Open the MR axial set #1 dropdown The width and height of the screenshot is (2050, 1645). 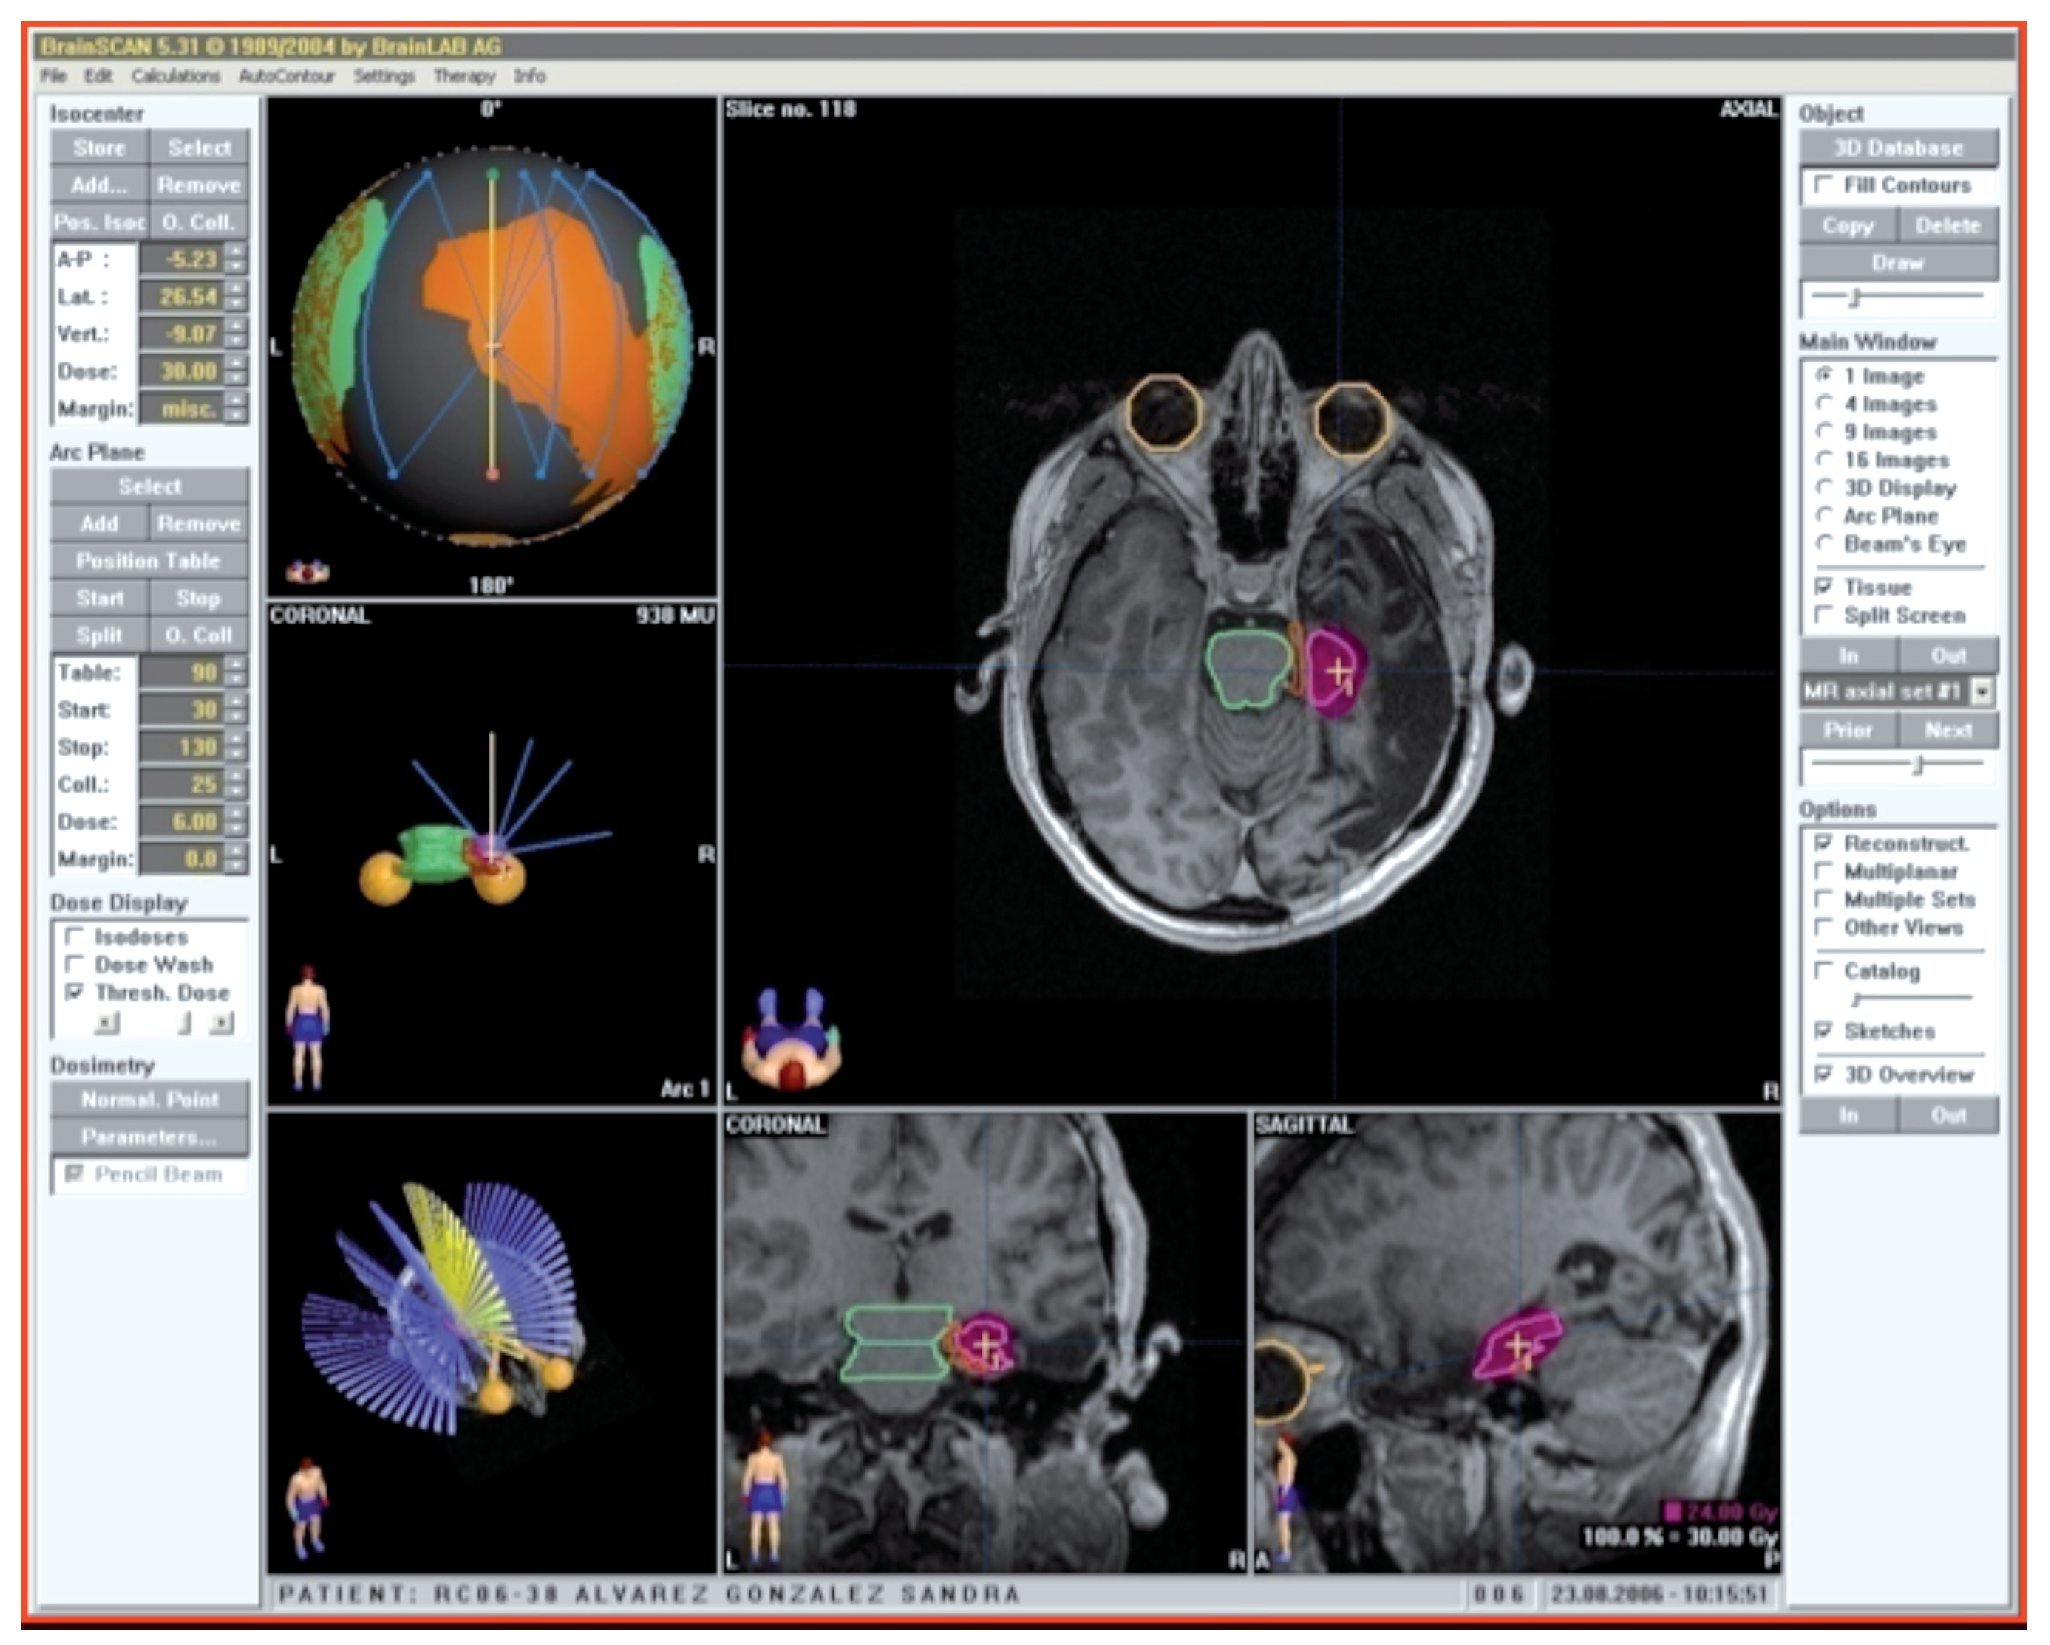[1982, 691]
